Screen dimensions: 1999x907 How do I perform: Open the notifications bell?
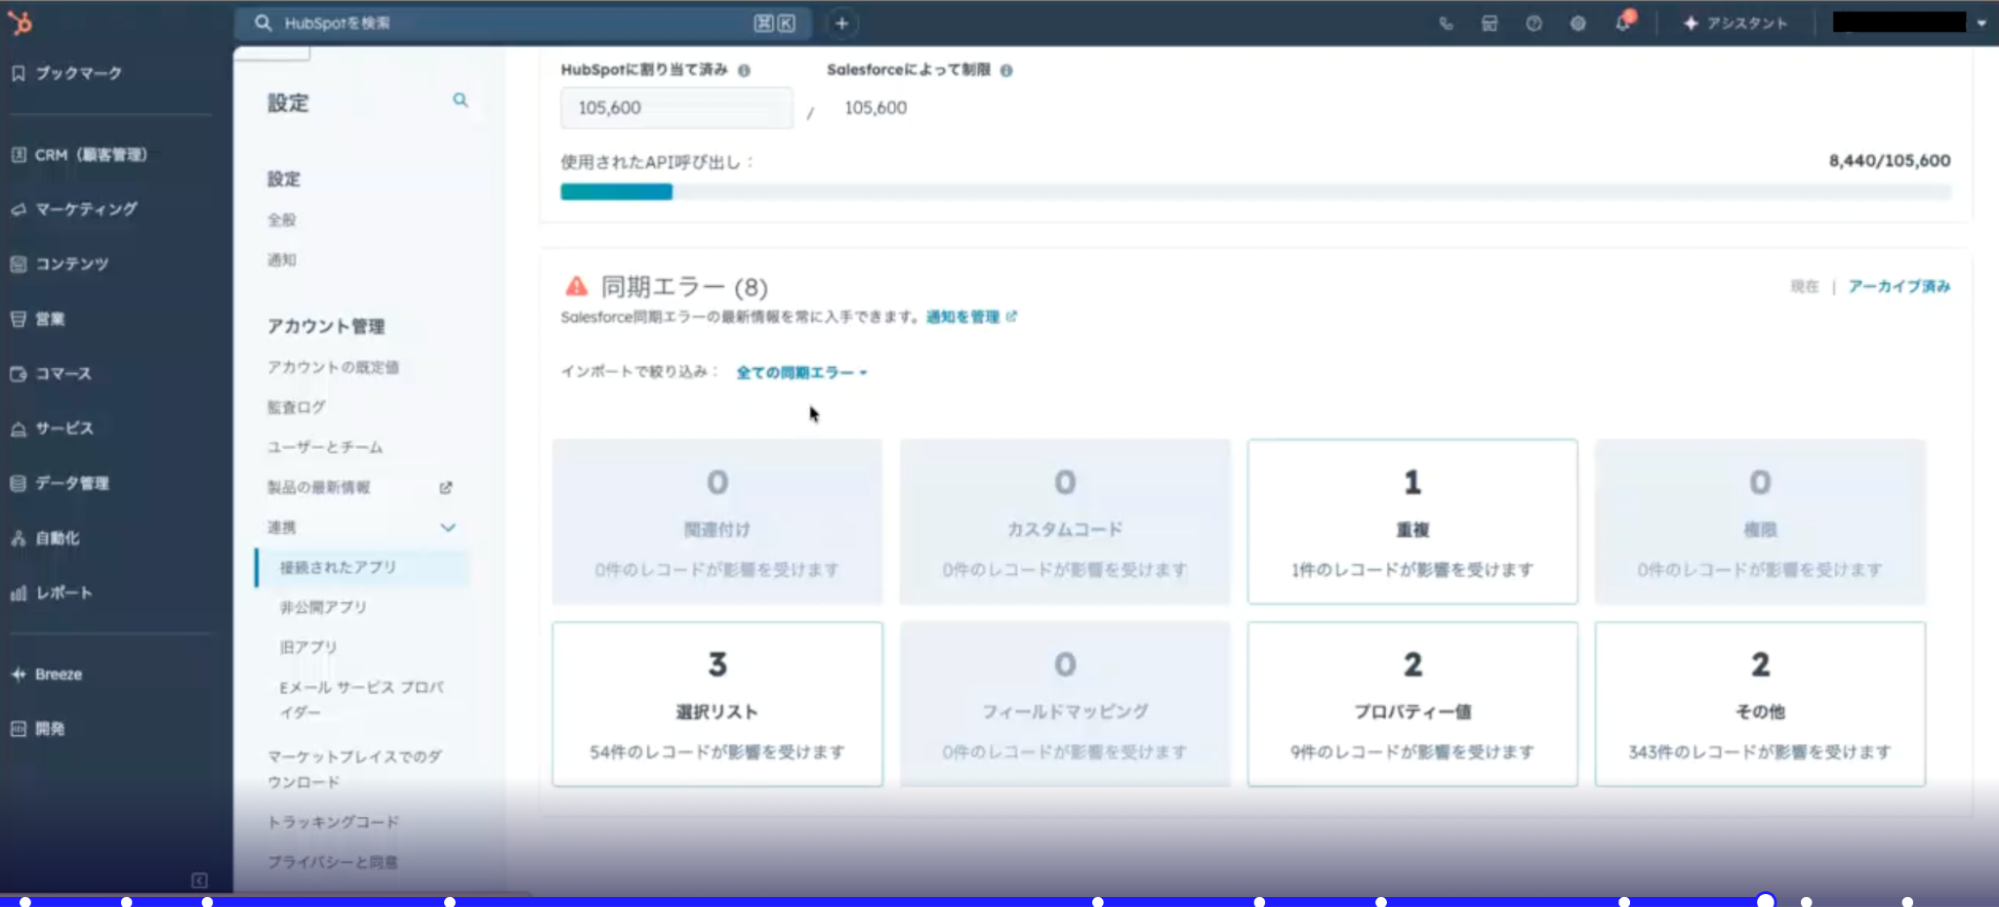[x=1622, y=23]
